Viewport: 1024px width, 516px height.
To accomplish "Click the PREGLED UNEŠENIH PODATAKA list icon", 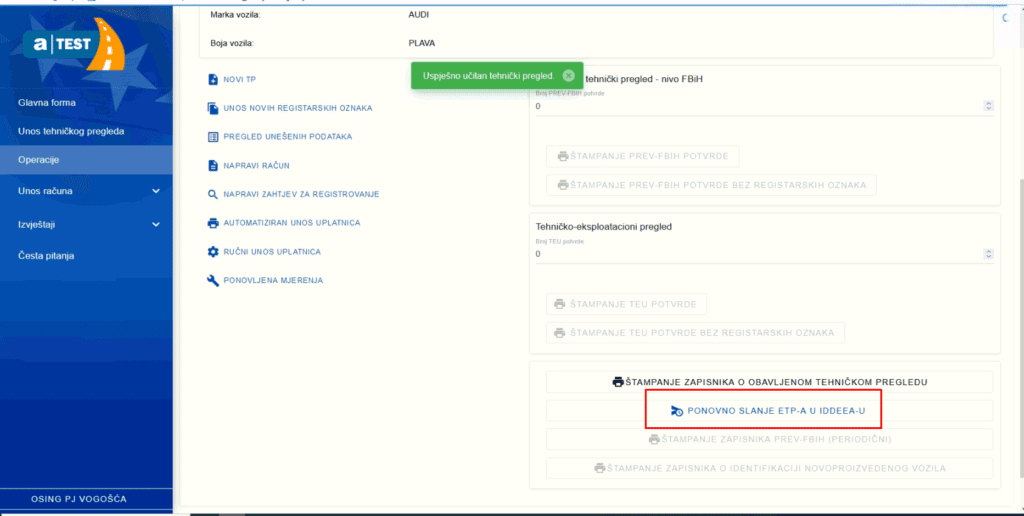I will tap(212, 136).
